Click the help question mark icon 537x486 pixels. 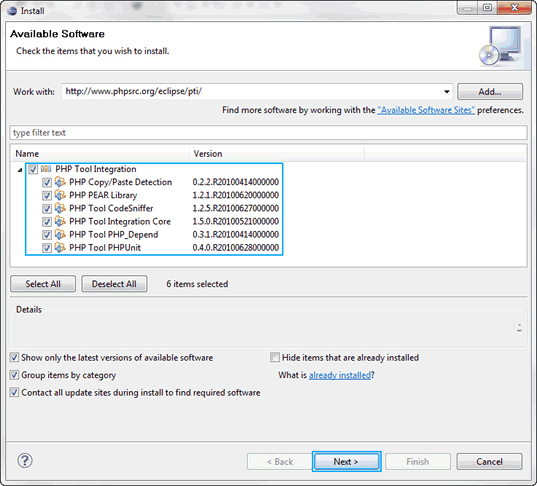click(25, 461)
